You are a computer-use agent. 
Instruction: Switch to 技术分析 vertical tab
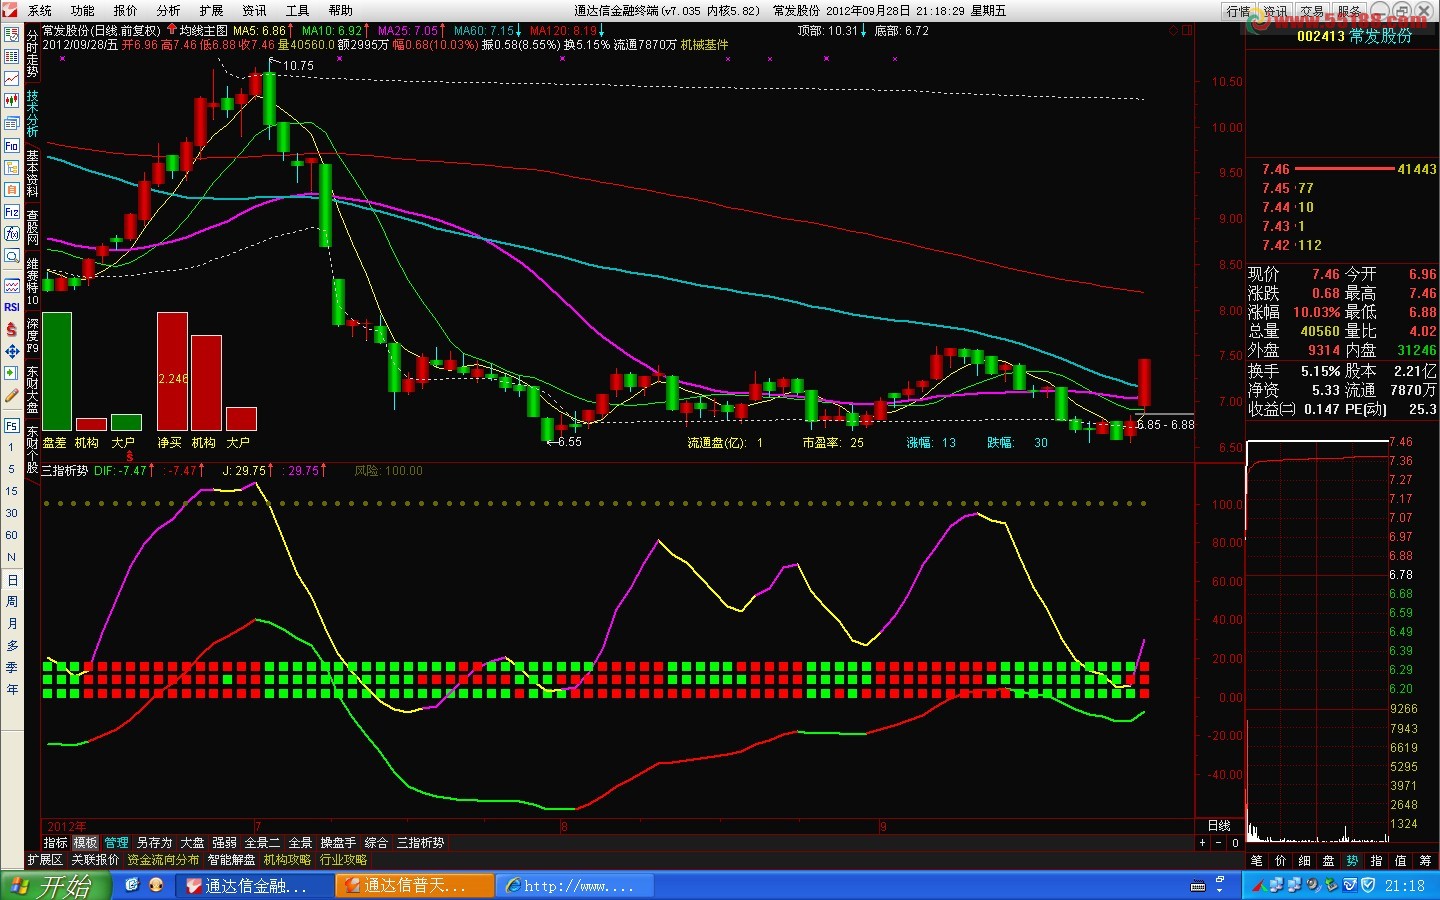32,114
